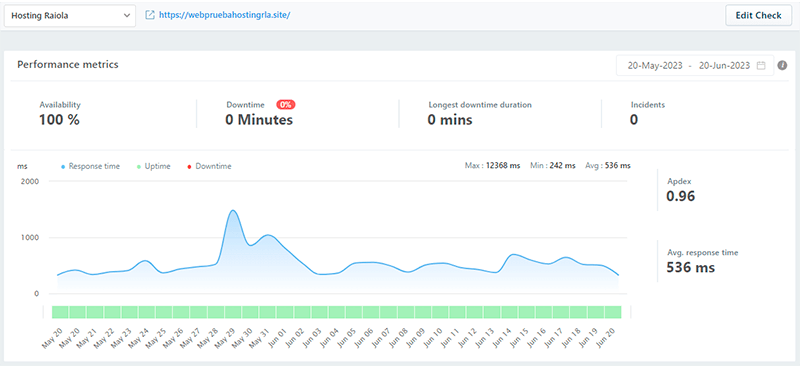Click the uptime bar above Jun 17

tap(561, 312)
